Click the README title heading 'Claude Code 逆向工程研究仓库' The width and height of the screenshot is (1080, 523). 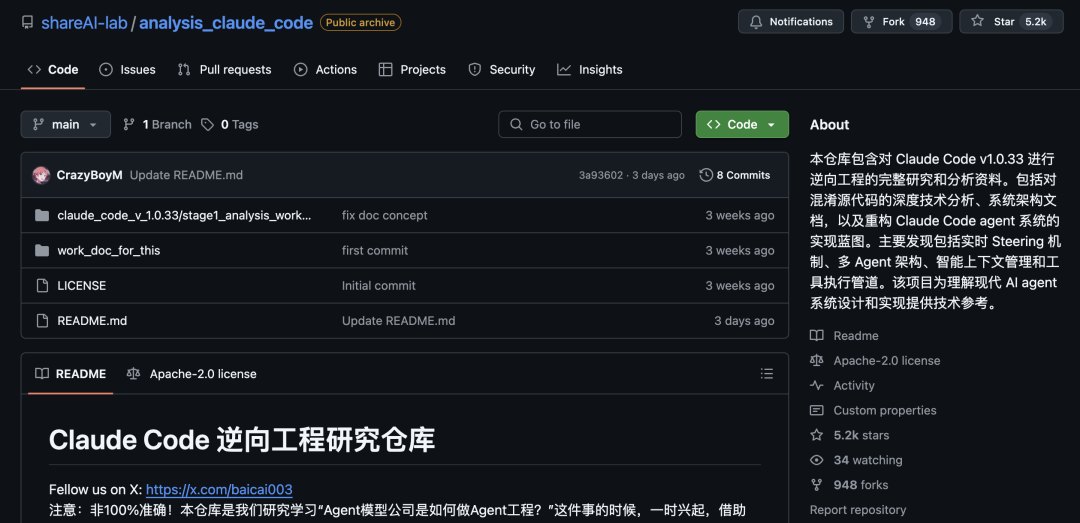242,440
